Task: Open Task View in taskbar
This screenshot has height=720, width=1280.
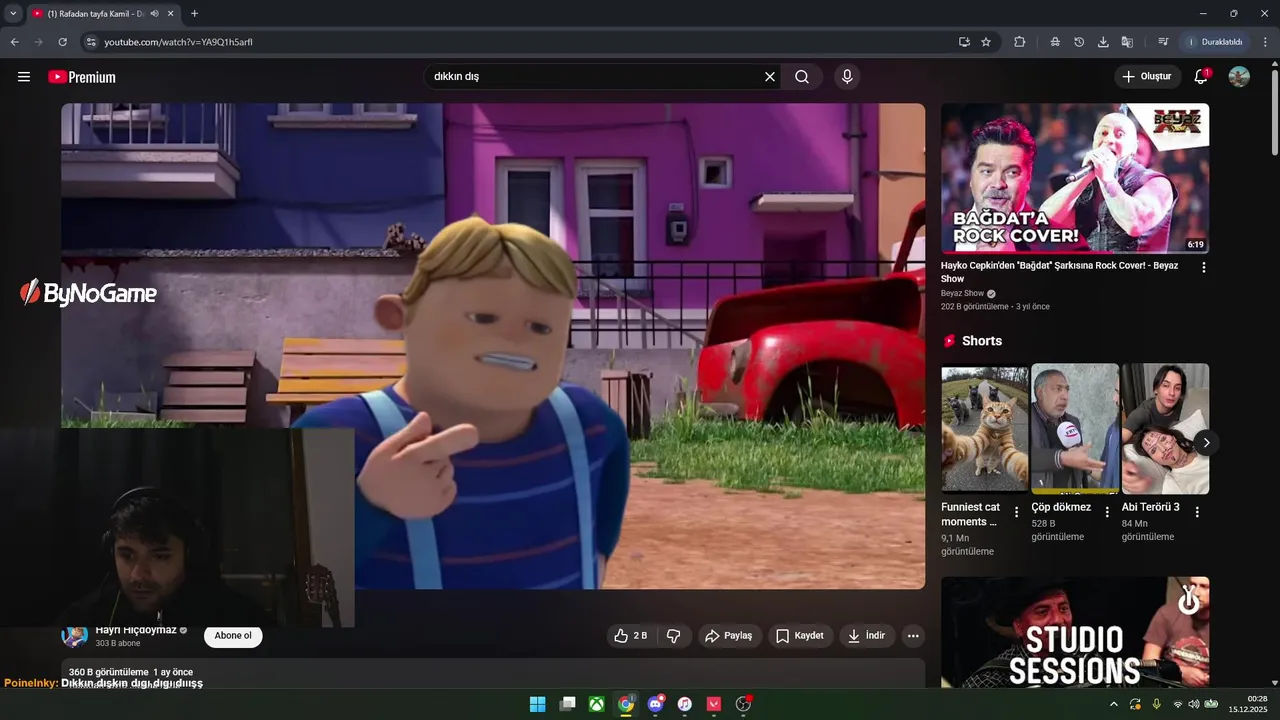Action: [567, 704]
